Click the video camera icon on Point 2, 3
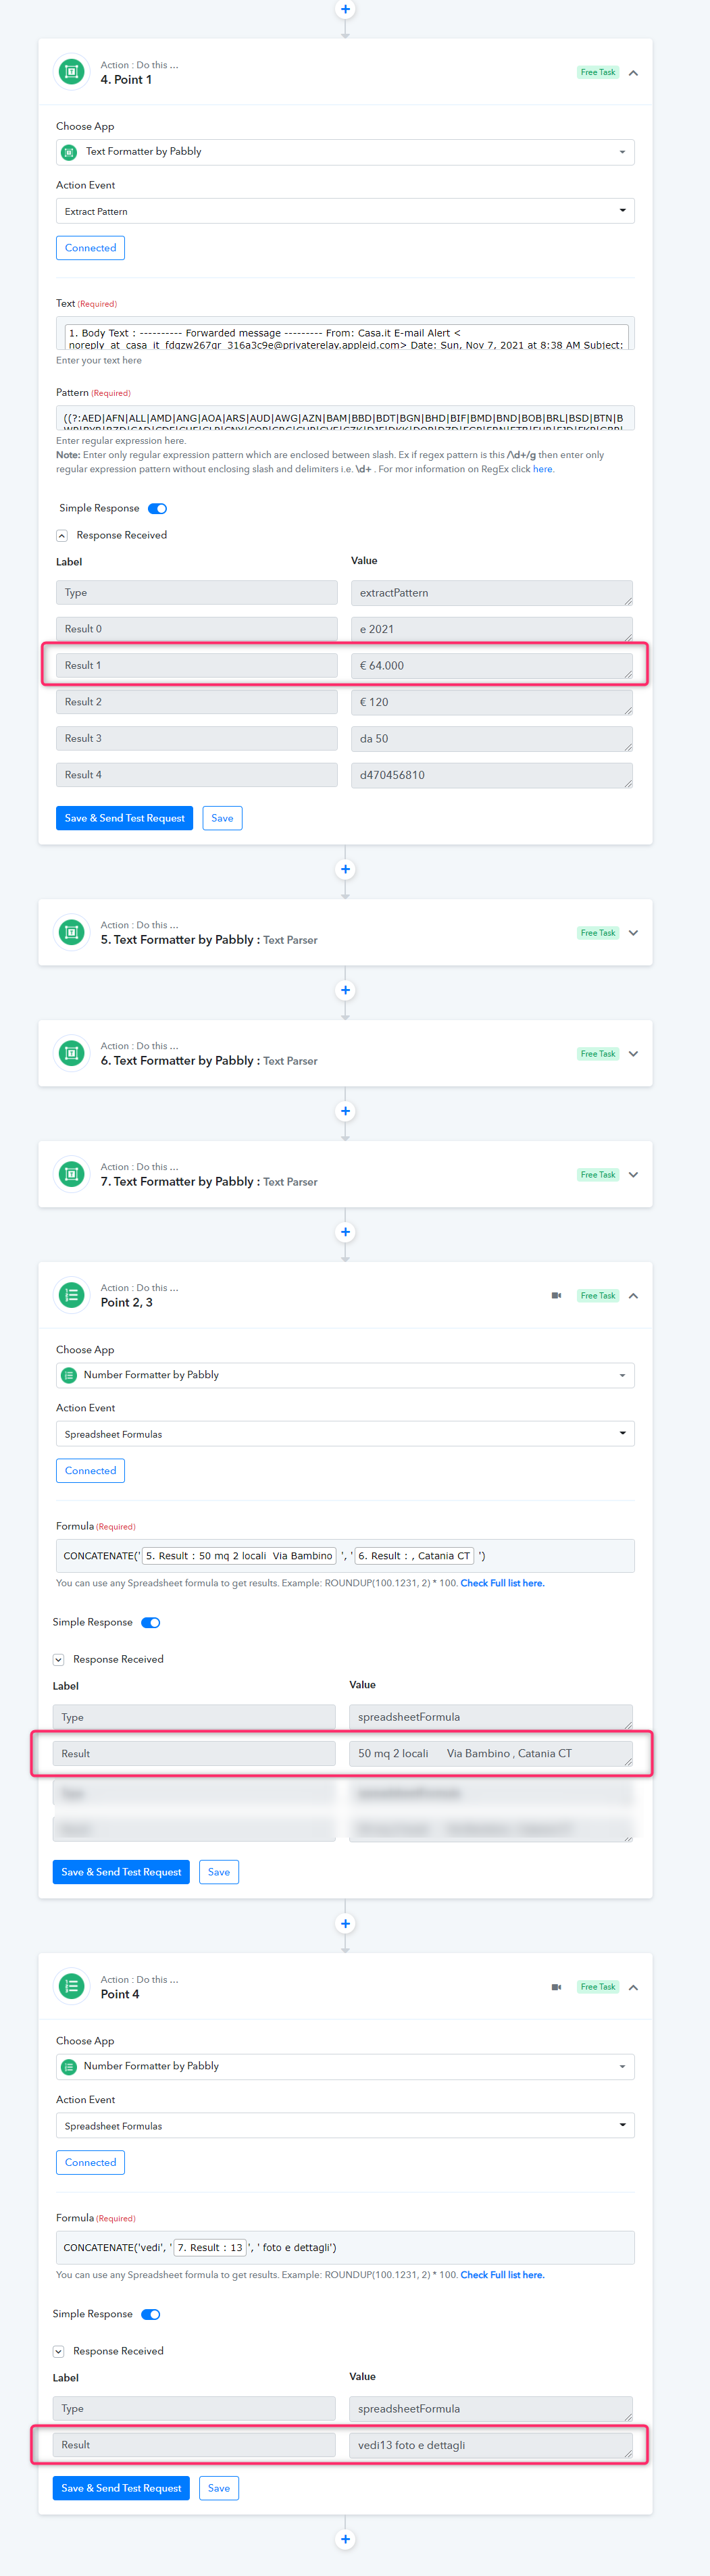This screenshot has width=710, height=2576. coord(556,1295)
